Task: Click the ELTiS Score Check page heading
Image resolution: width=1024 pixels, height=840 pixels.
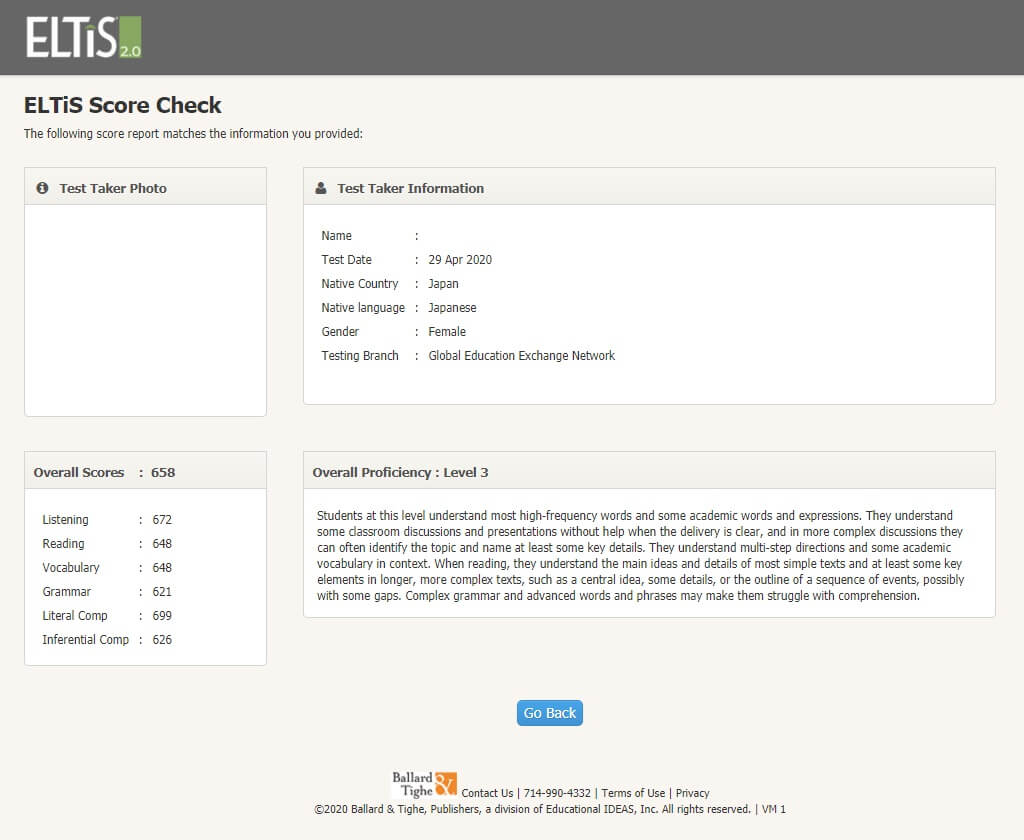Action: (x=123, y=105)
